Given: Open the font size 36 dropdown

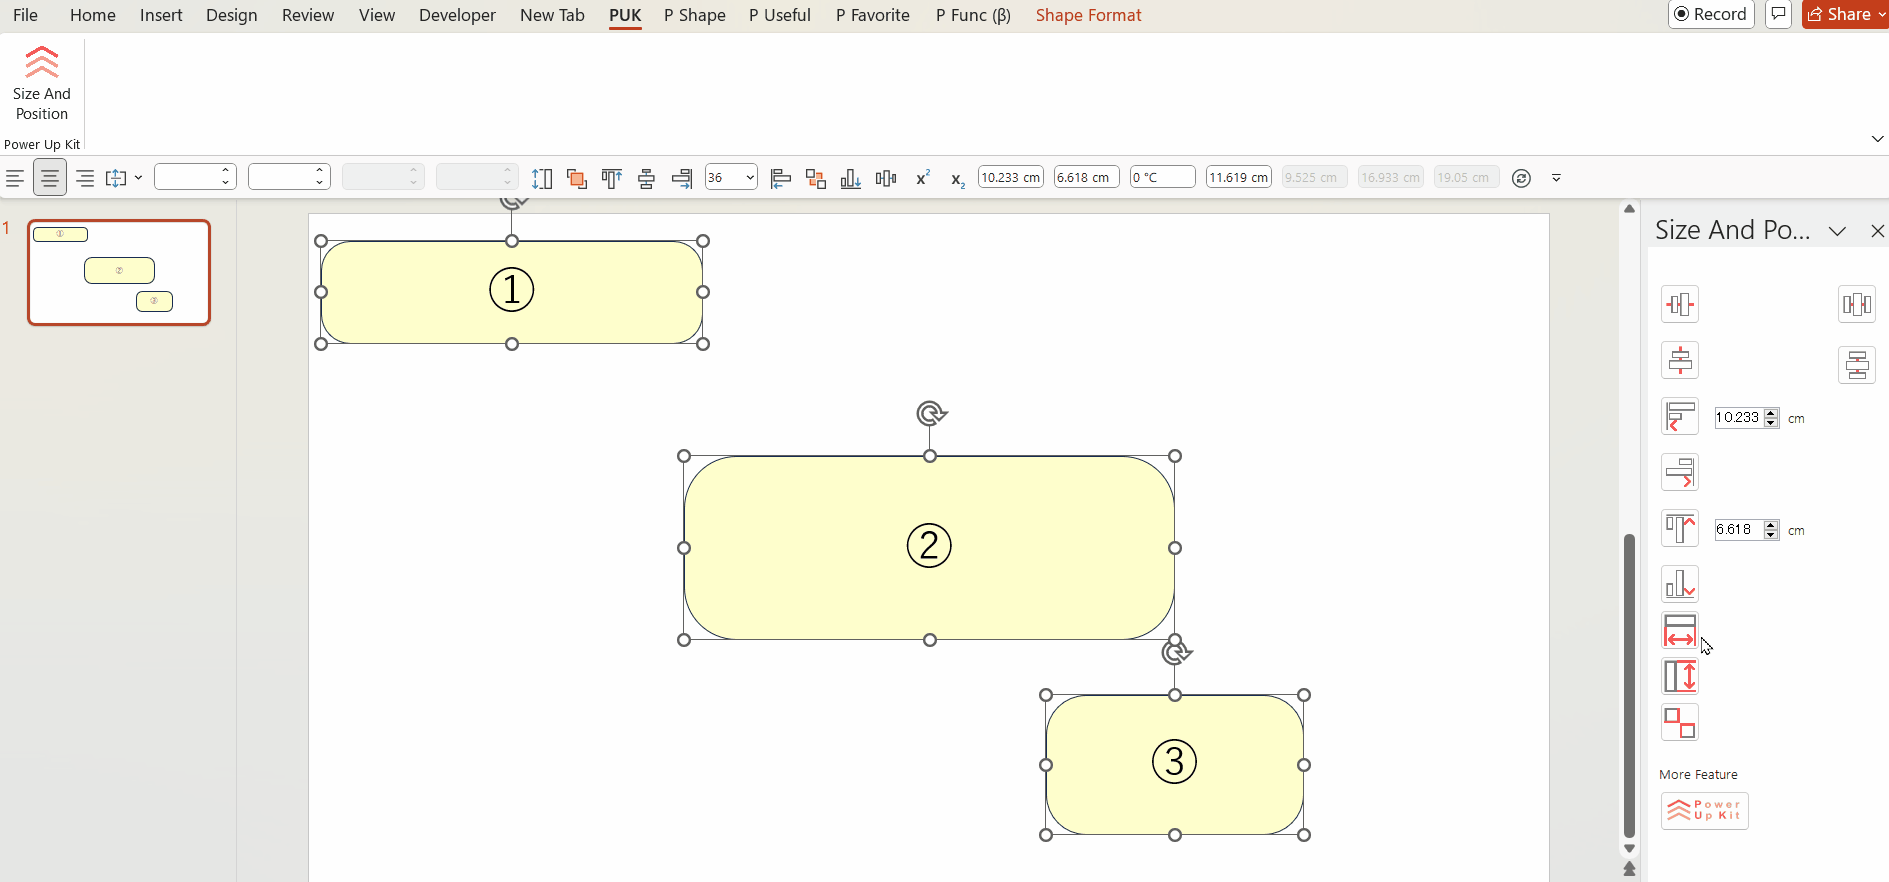Looking at the screenshot, I should 750,178.
